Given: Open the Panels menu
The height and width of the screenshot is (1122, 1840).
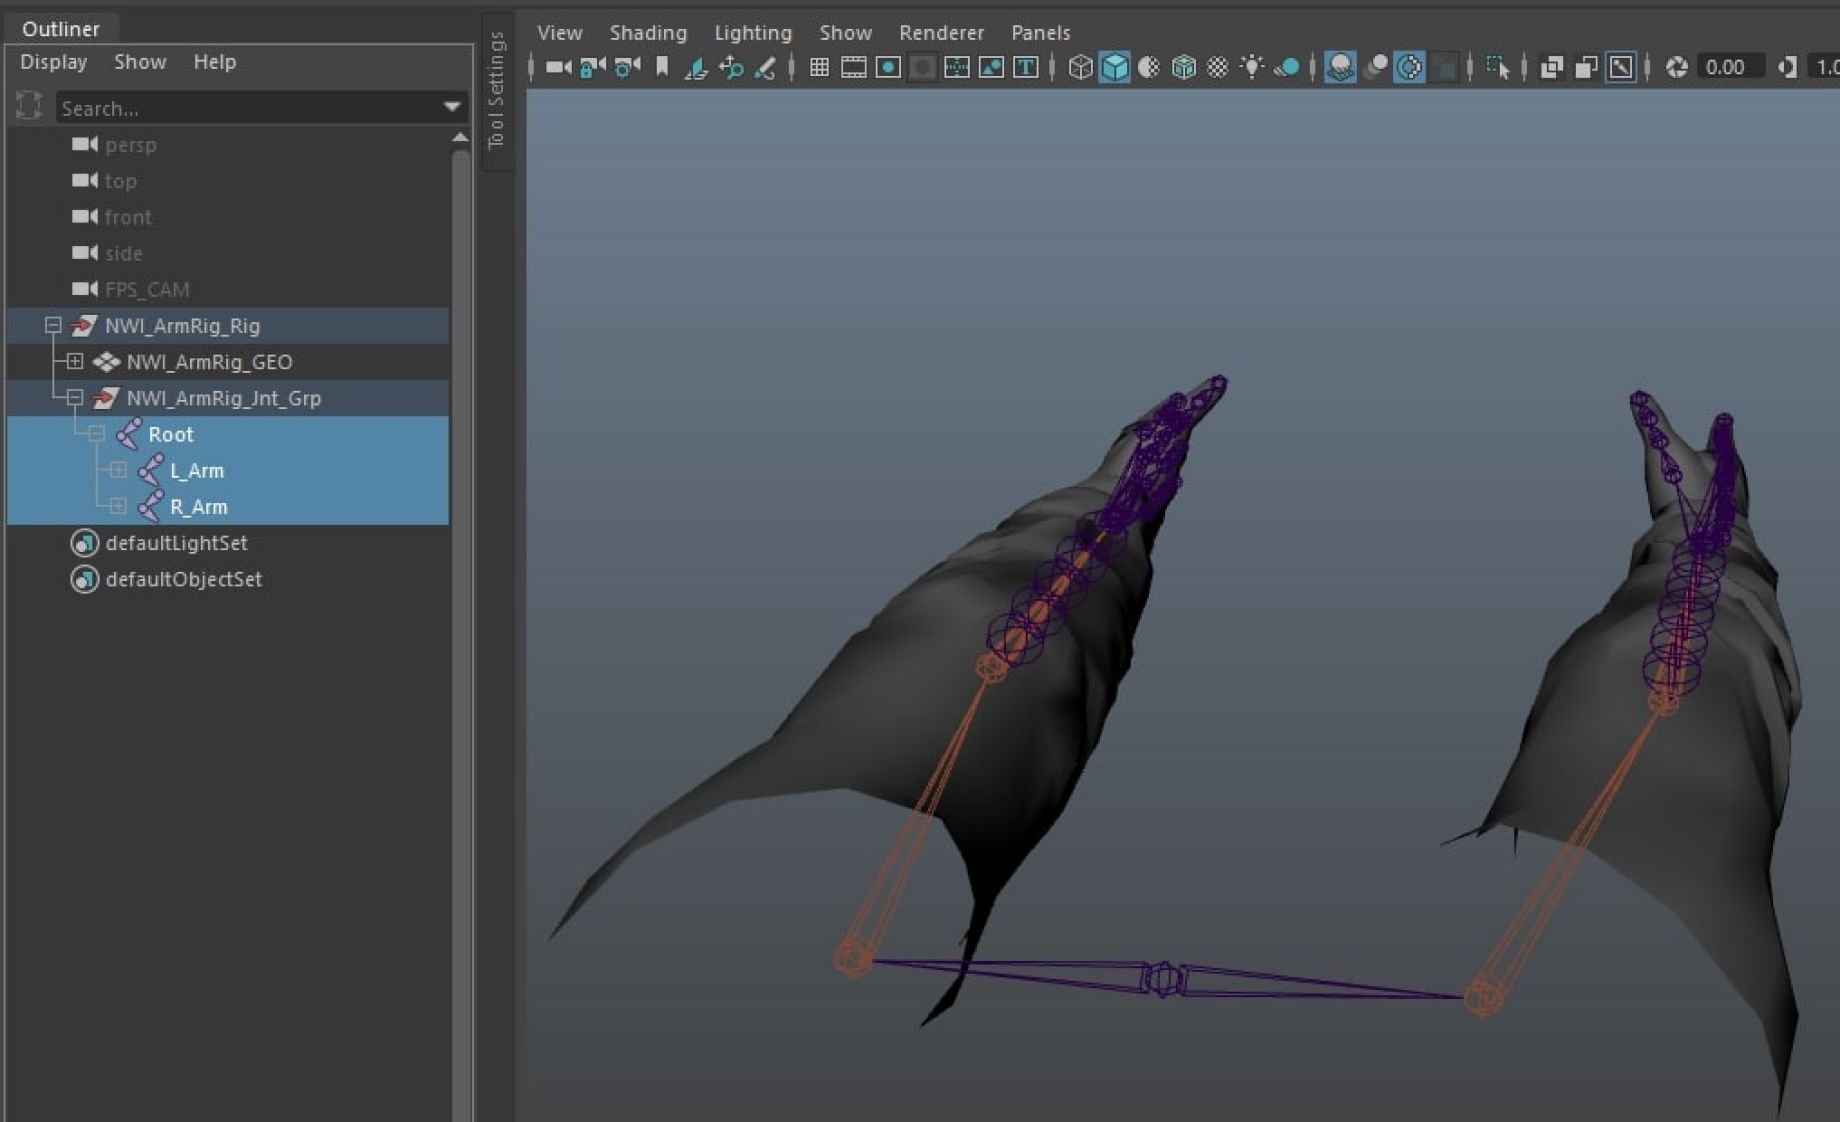Looking at the screenshot, I should [1040, 33].
